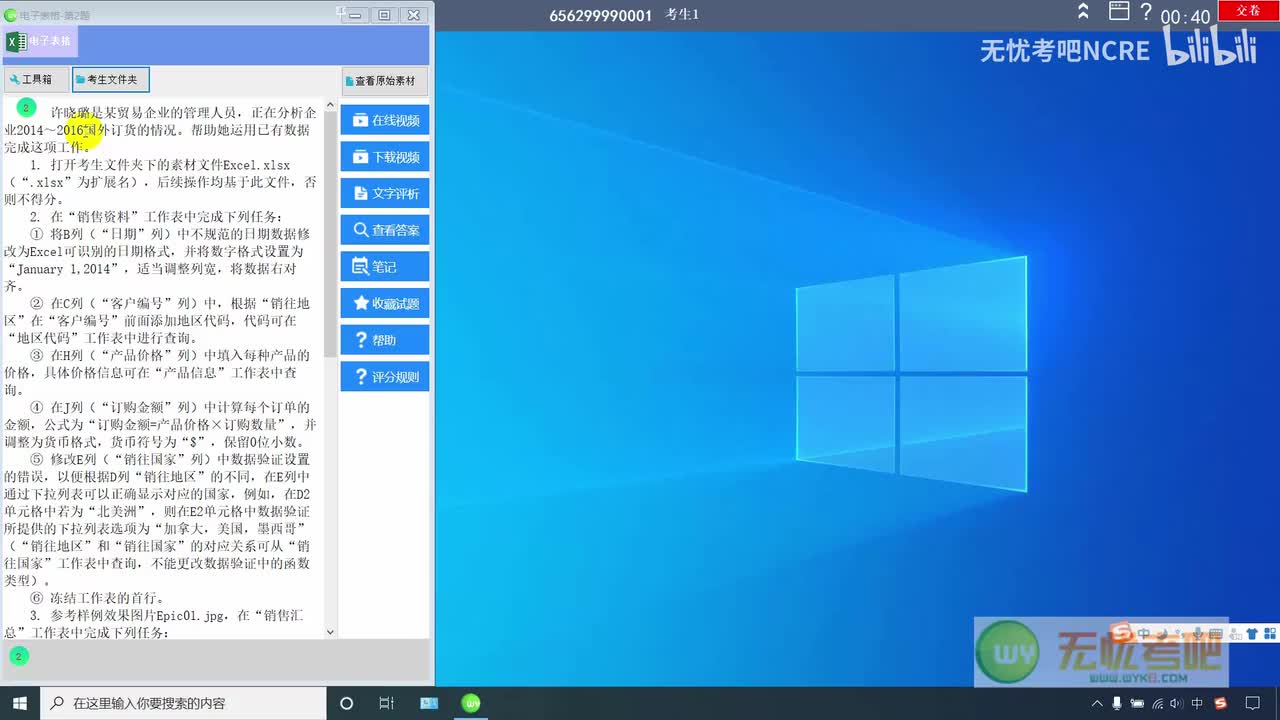Click the taskbar search box
The height and width of the screenshot is (720, 1280).
tap(183, 703)
